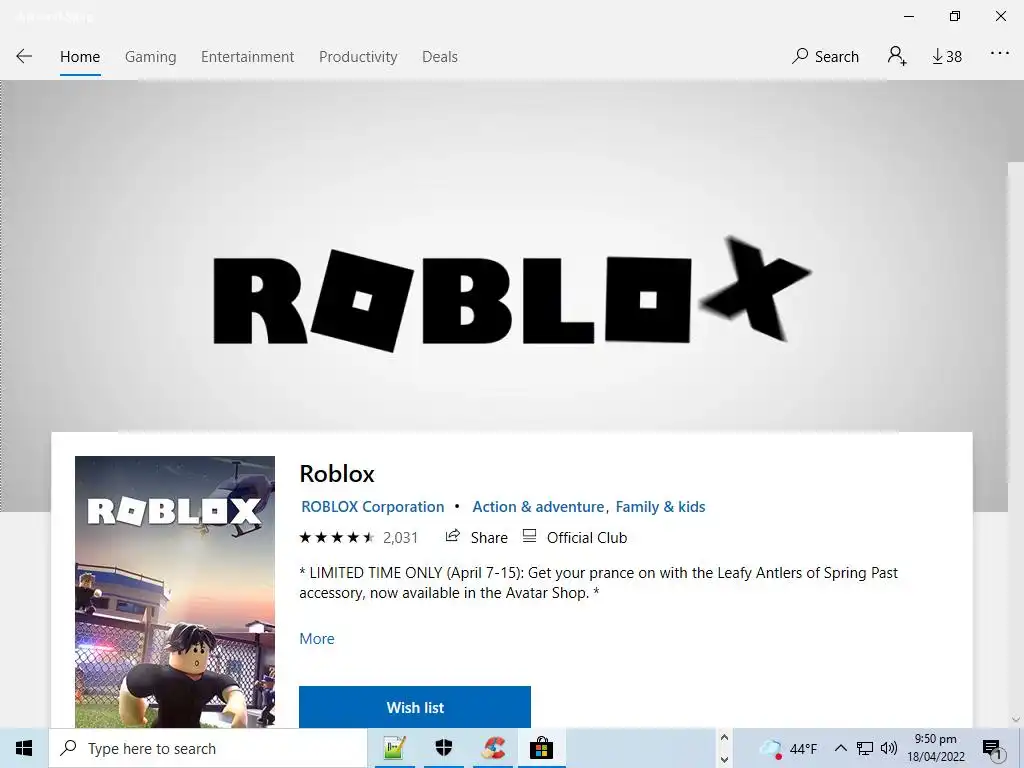This screenshot has width=1024, height=768.
Task: Go back using the back arrow
Action: pyautogui.click(x=24, y=56)
